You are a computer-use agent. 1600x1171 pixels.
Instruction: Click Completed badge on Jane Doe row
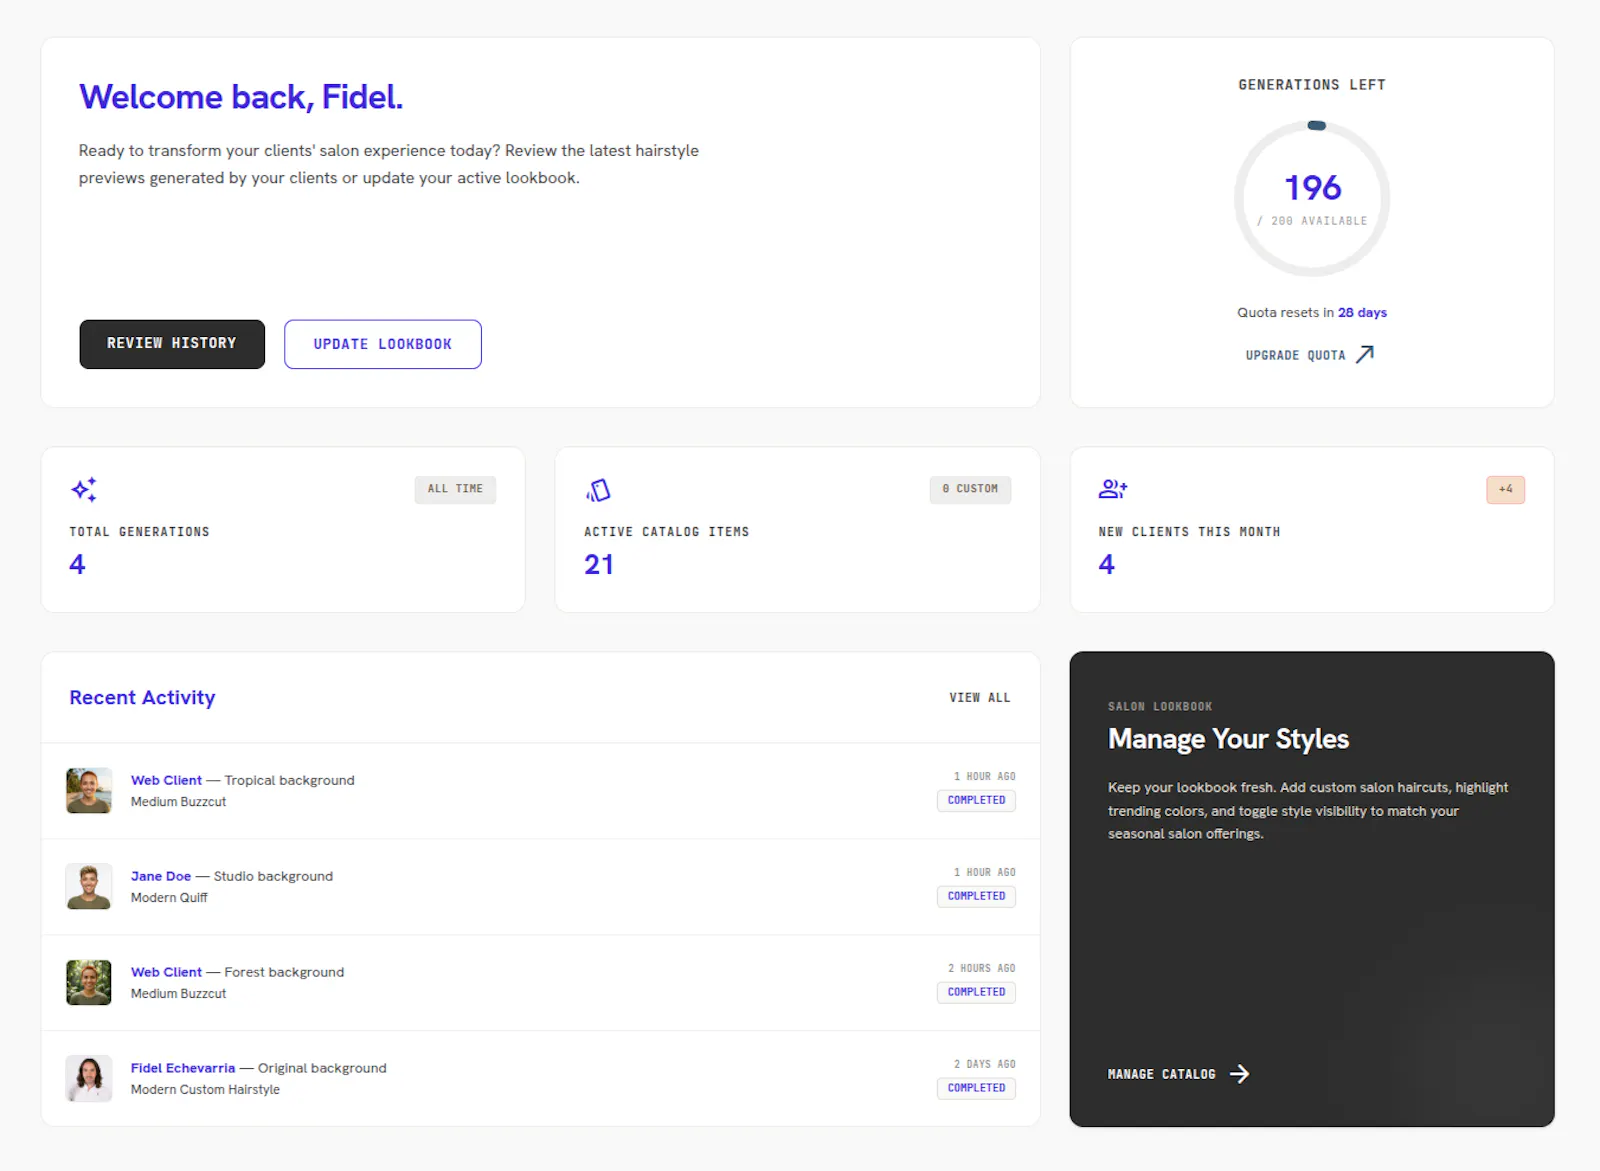[976, 896]
